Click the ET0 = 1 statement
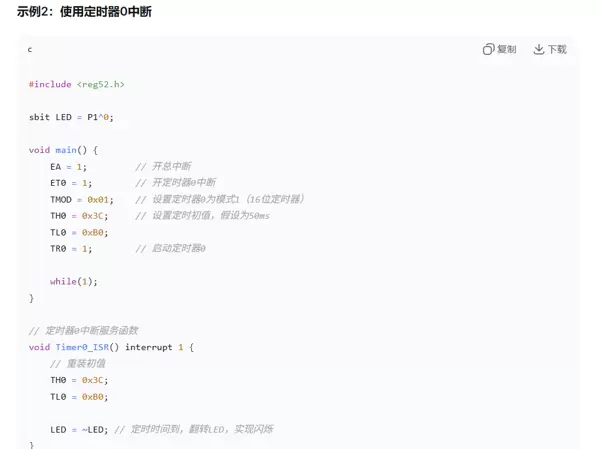The image size is (600, 449). tap(72, 183)
